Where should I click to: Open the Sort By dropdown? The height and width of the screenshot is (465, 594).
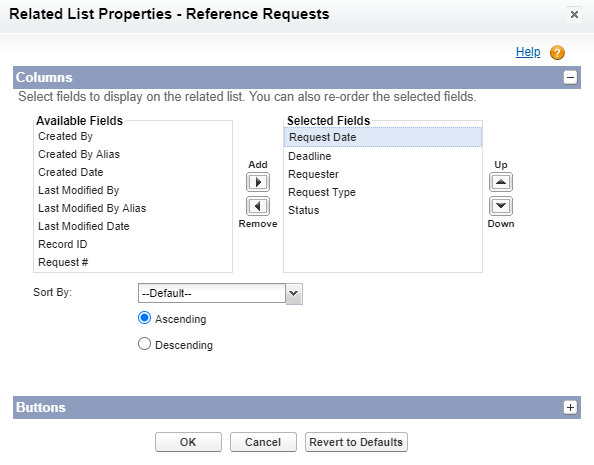[x=220, y=293]
